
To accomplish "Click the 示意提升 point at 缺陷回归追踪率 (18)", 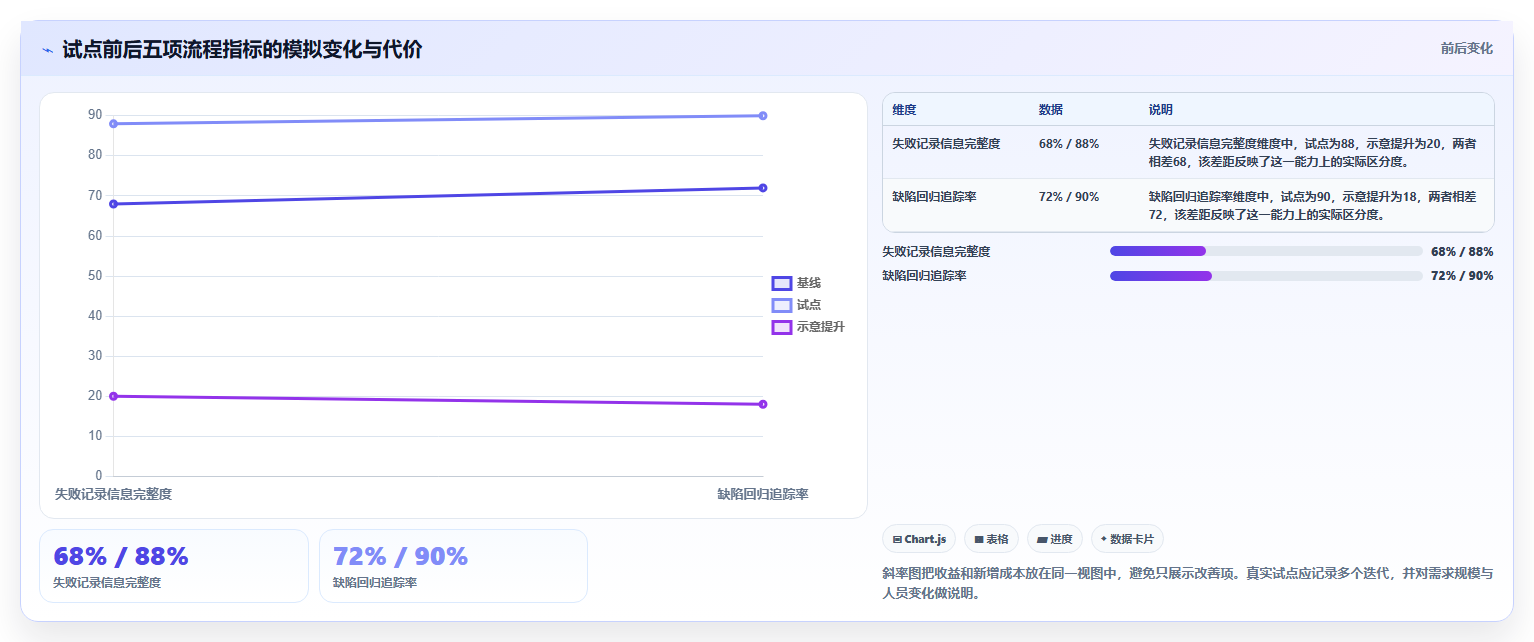I will pos(763,404).
